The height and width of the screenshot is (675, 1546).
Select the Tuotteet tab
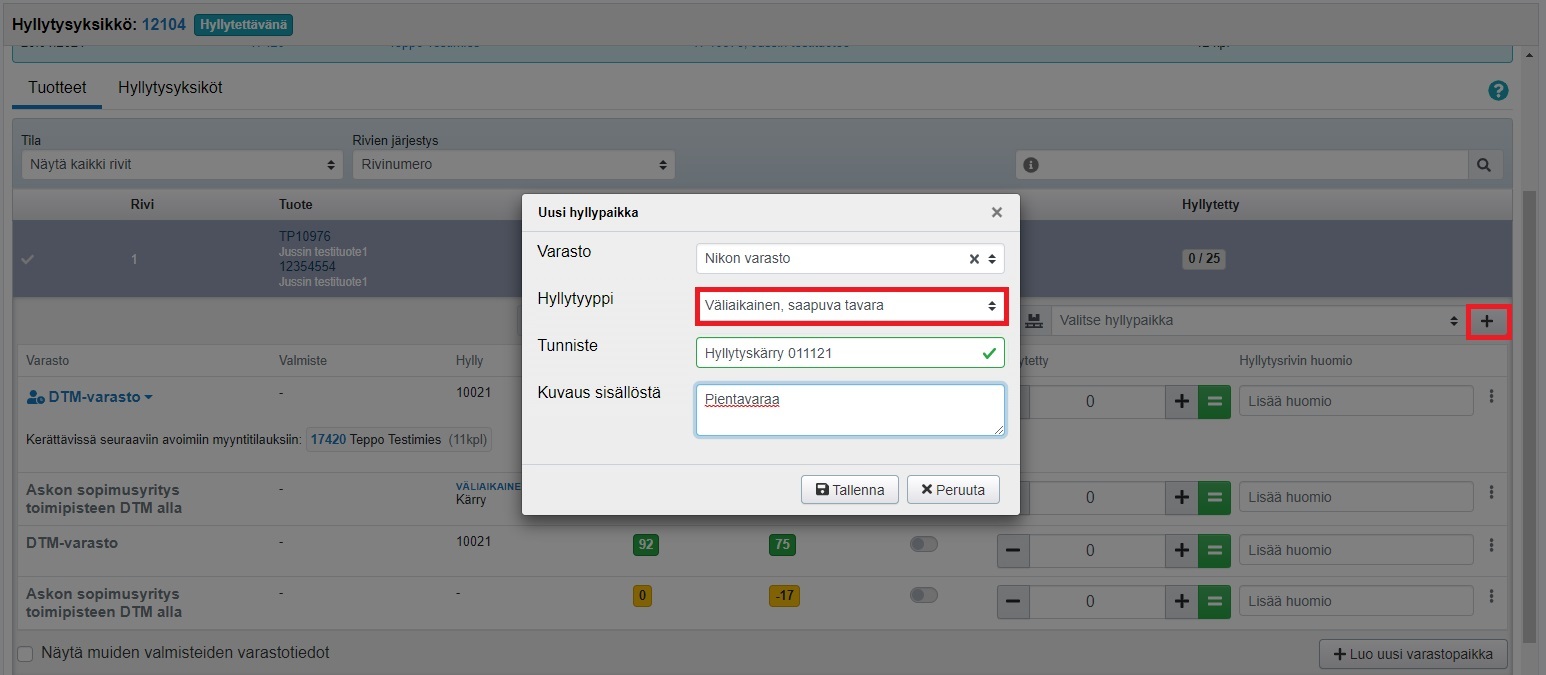point(57,88)
